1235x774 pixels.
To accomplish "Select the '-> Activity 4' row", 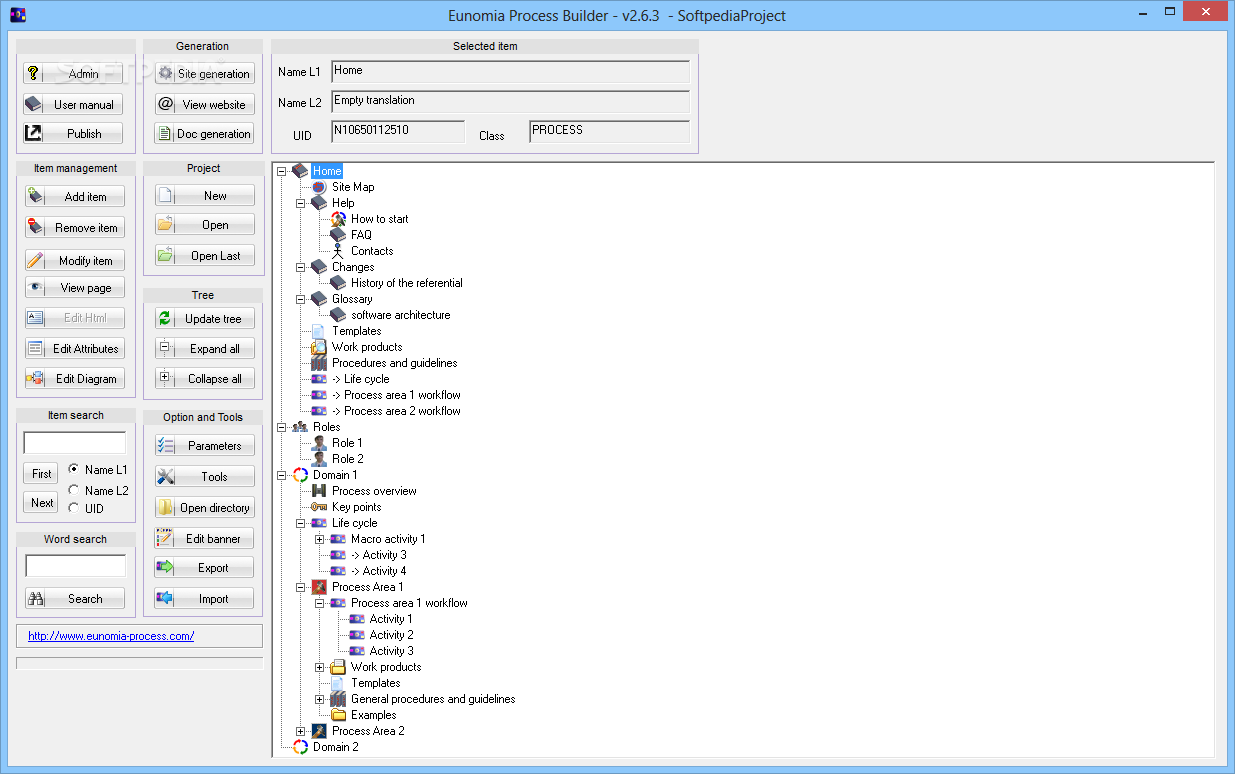I will [x=378, y=571].
